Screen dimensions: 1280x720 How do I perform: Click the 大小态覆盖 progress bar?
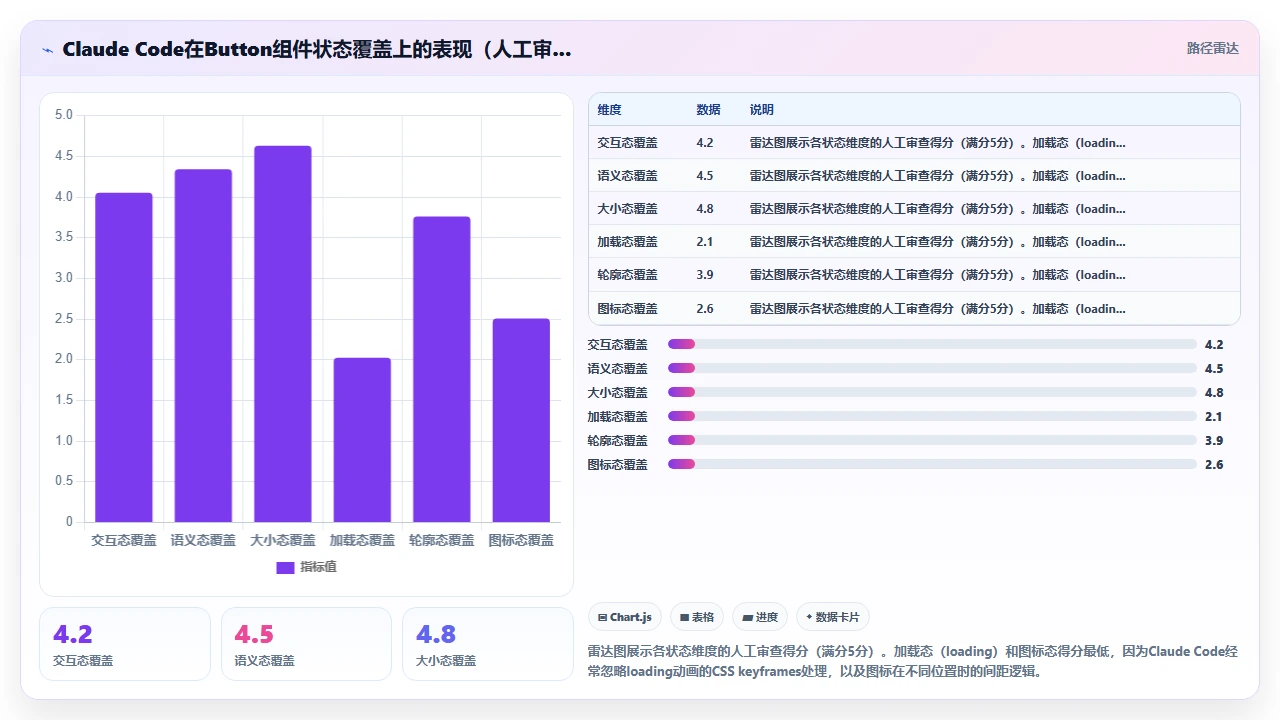pos(932,392)
